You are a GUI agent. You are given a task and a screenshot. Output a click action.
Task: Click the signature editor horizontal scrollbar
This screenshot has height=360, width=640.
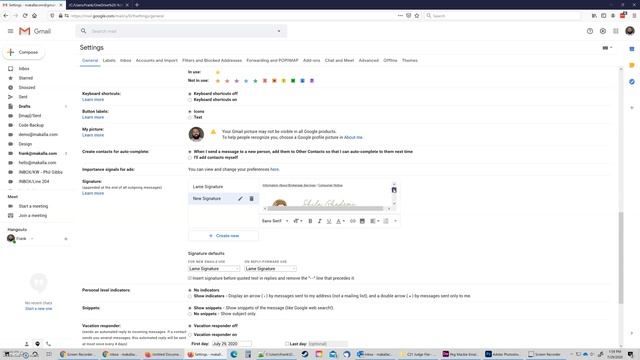click(x=325, y=209)
